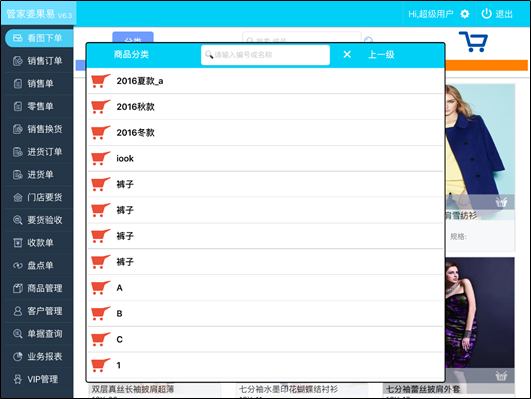Open 看图下单 in the sidebar
This screenshot has height=399, width=531.
click(x=39, y=38)
